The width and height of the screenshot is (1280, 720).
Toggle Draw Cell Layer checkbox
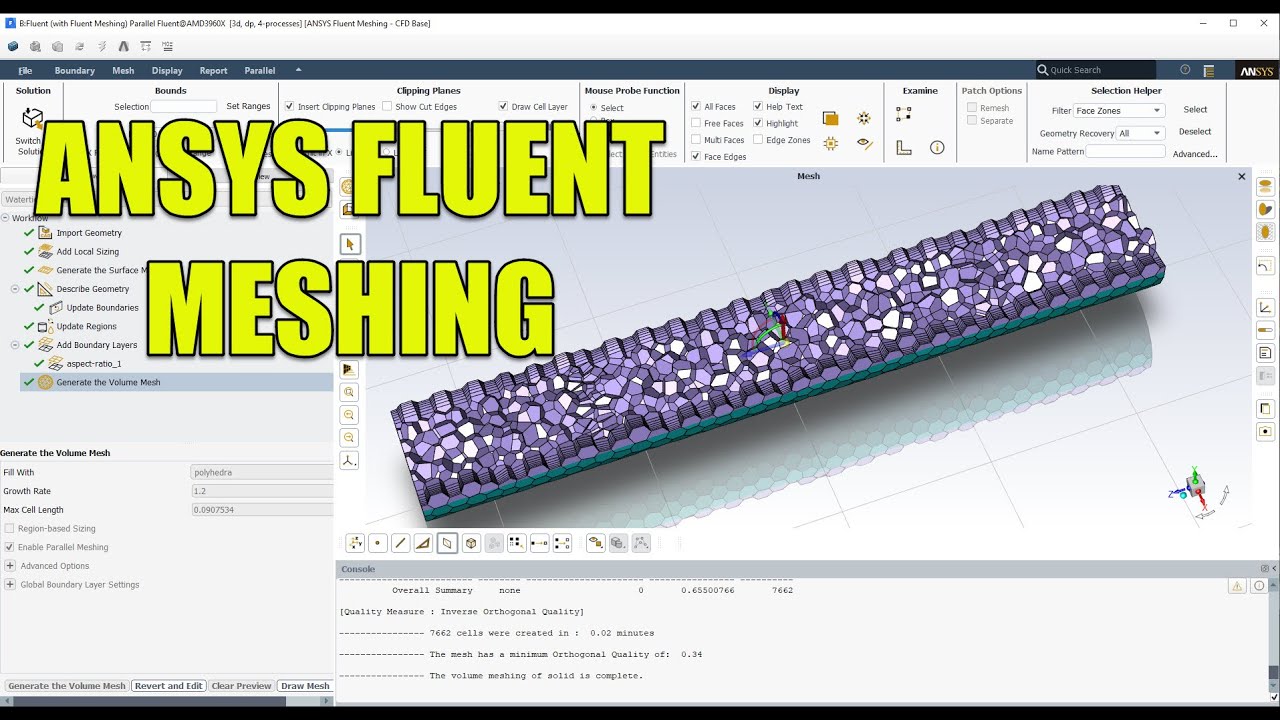click(x=503, y=107)
